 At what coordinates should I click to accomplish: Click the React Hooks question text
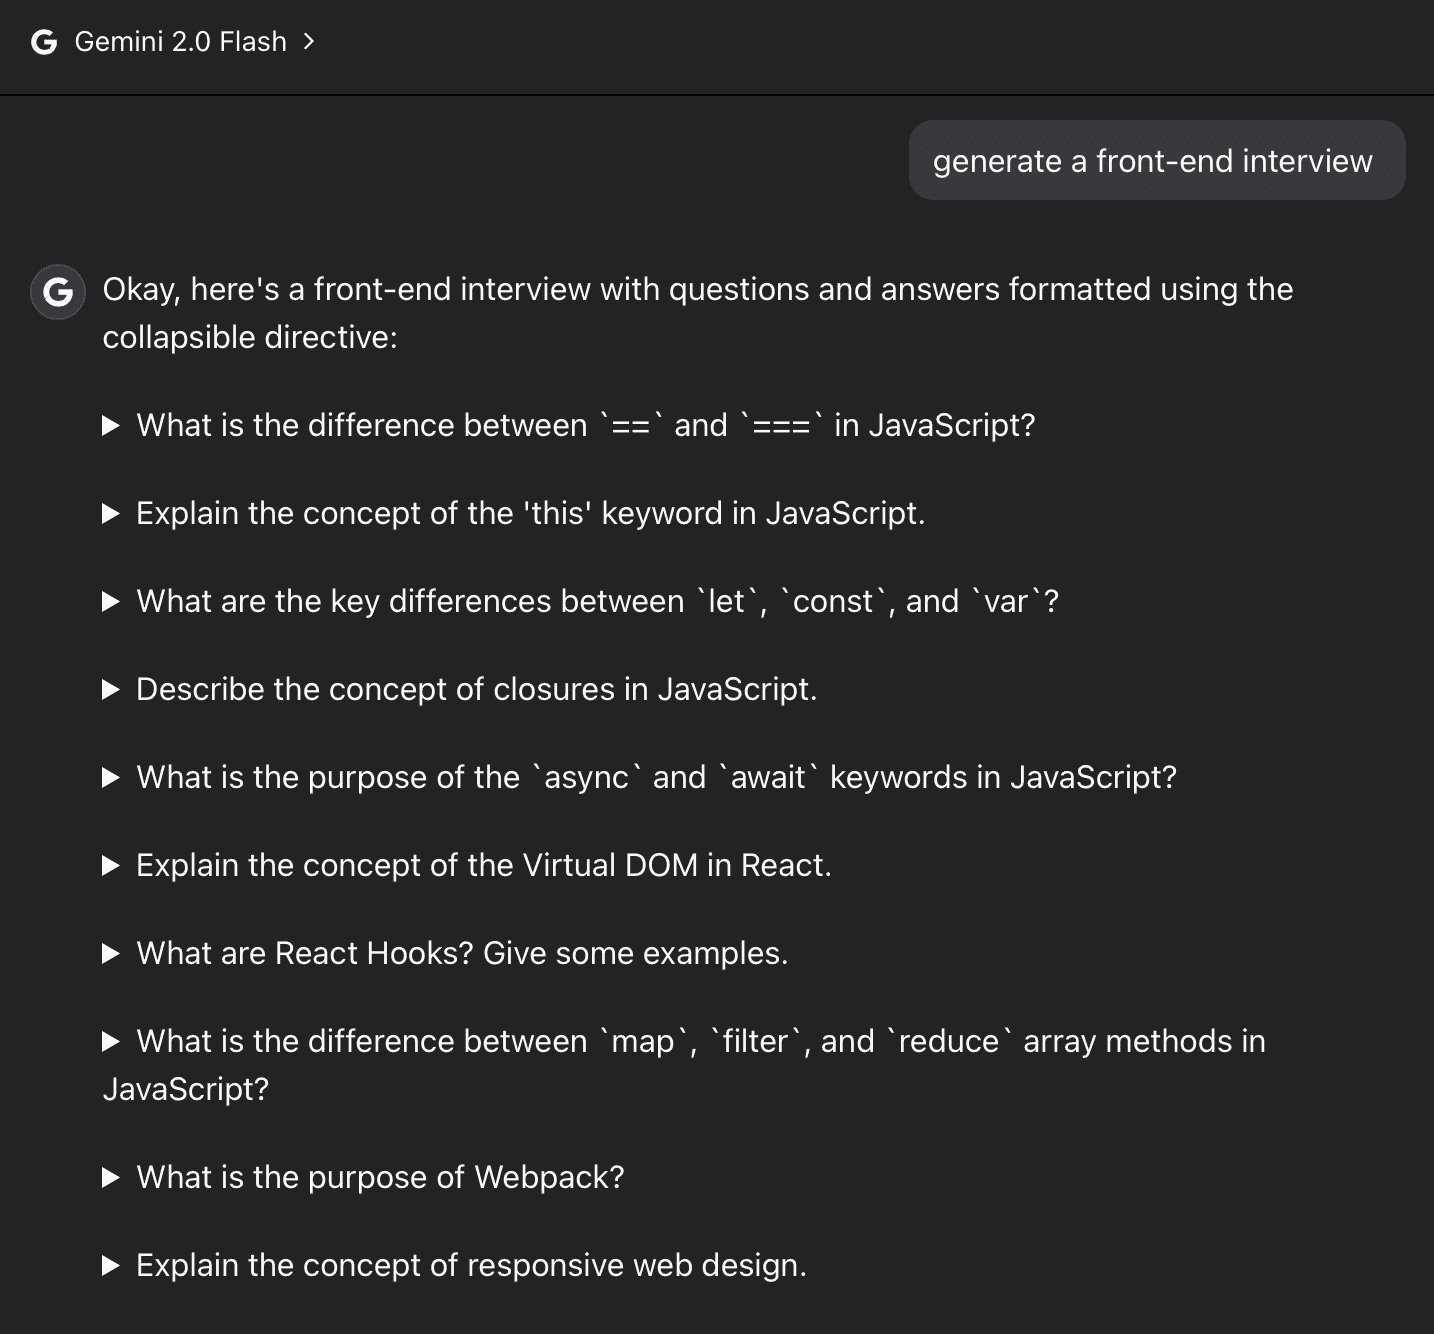(x=462, y=953)
